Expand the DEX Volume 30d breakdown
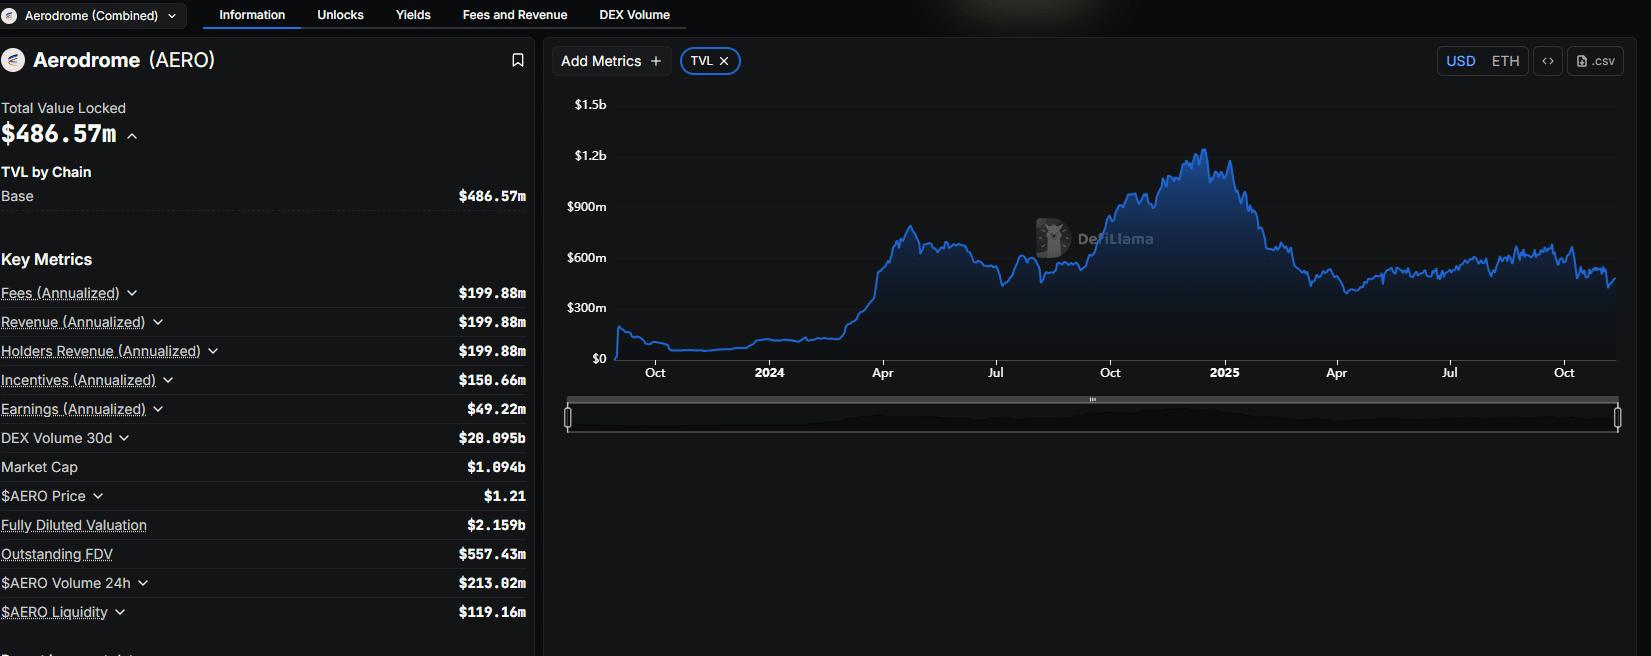This screenshot has width=1651, height=656. coord(124,438)
